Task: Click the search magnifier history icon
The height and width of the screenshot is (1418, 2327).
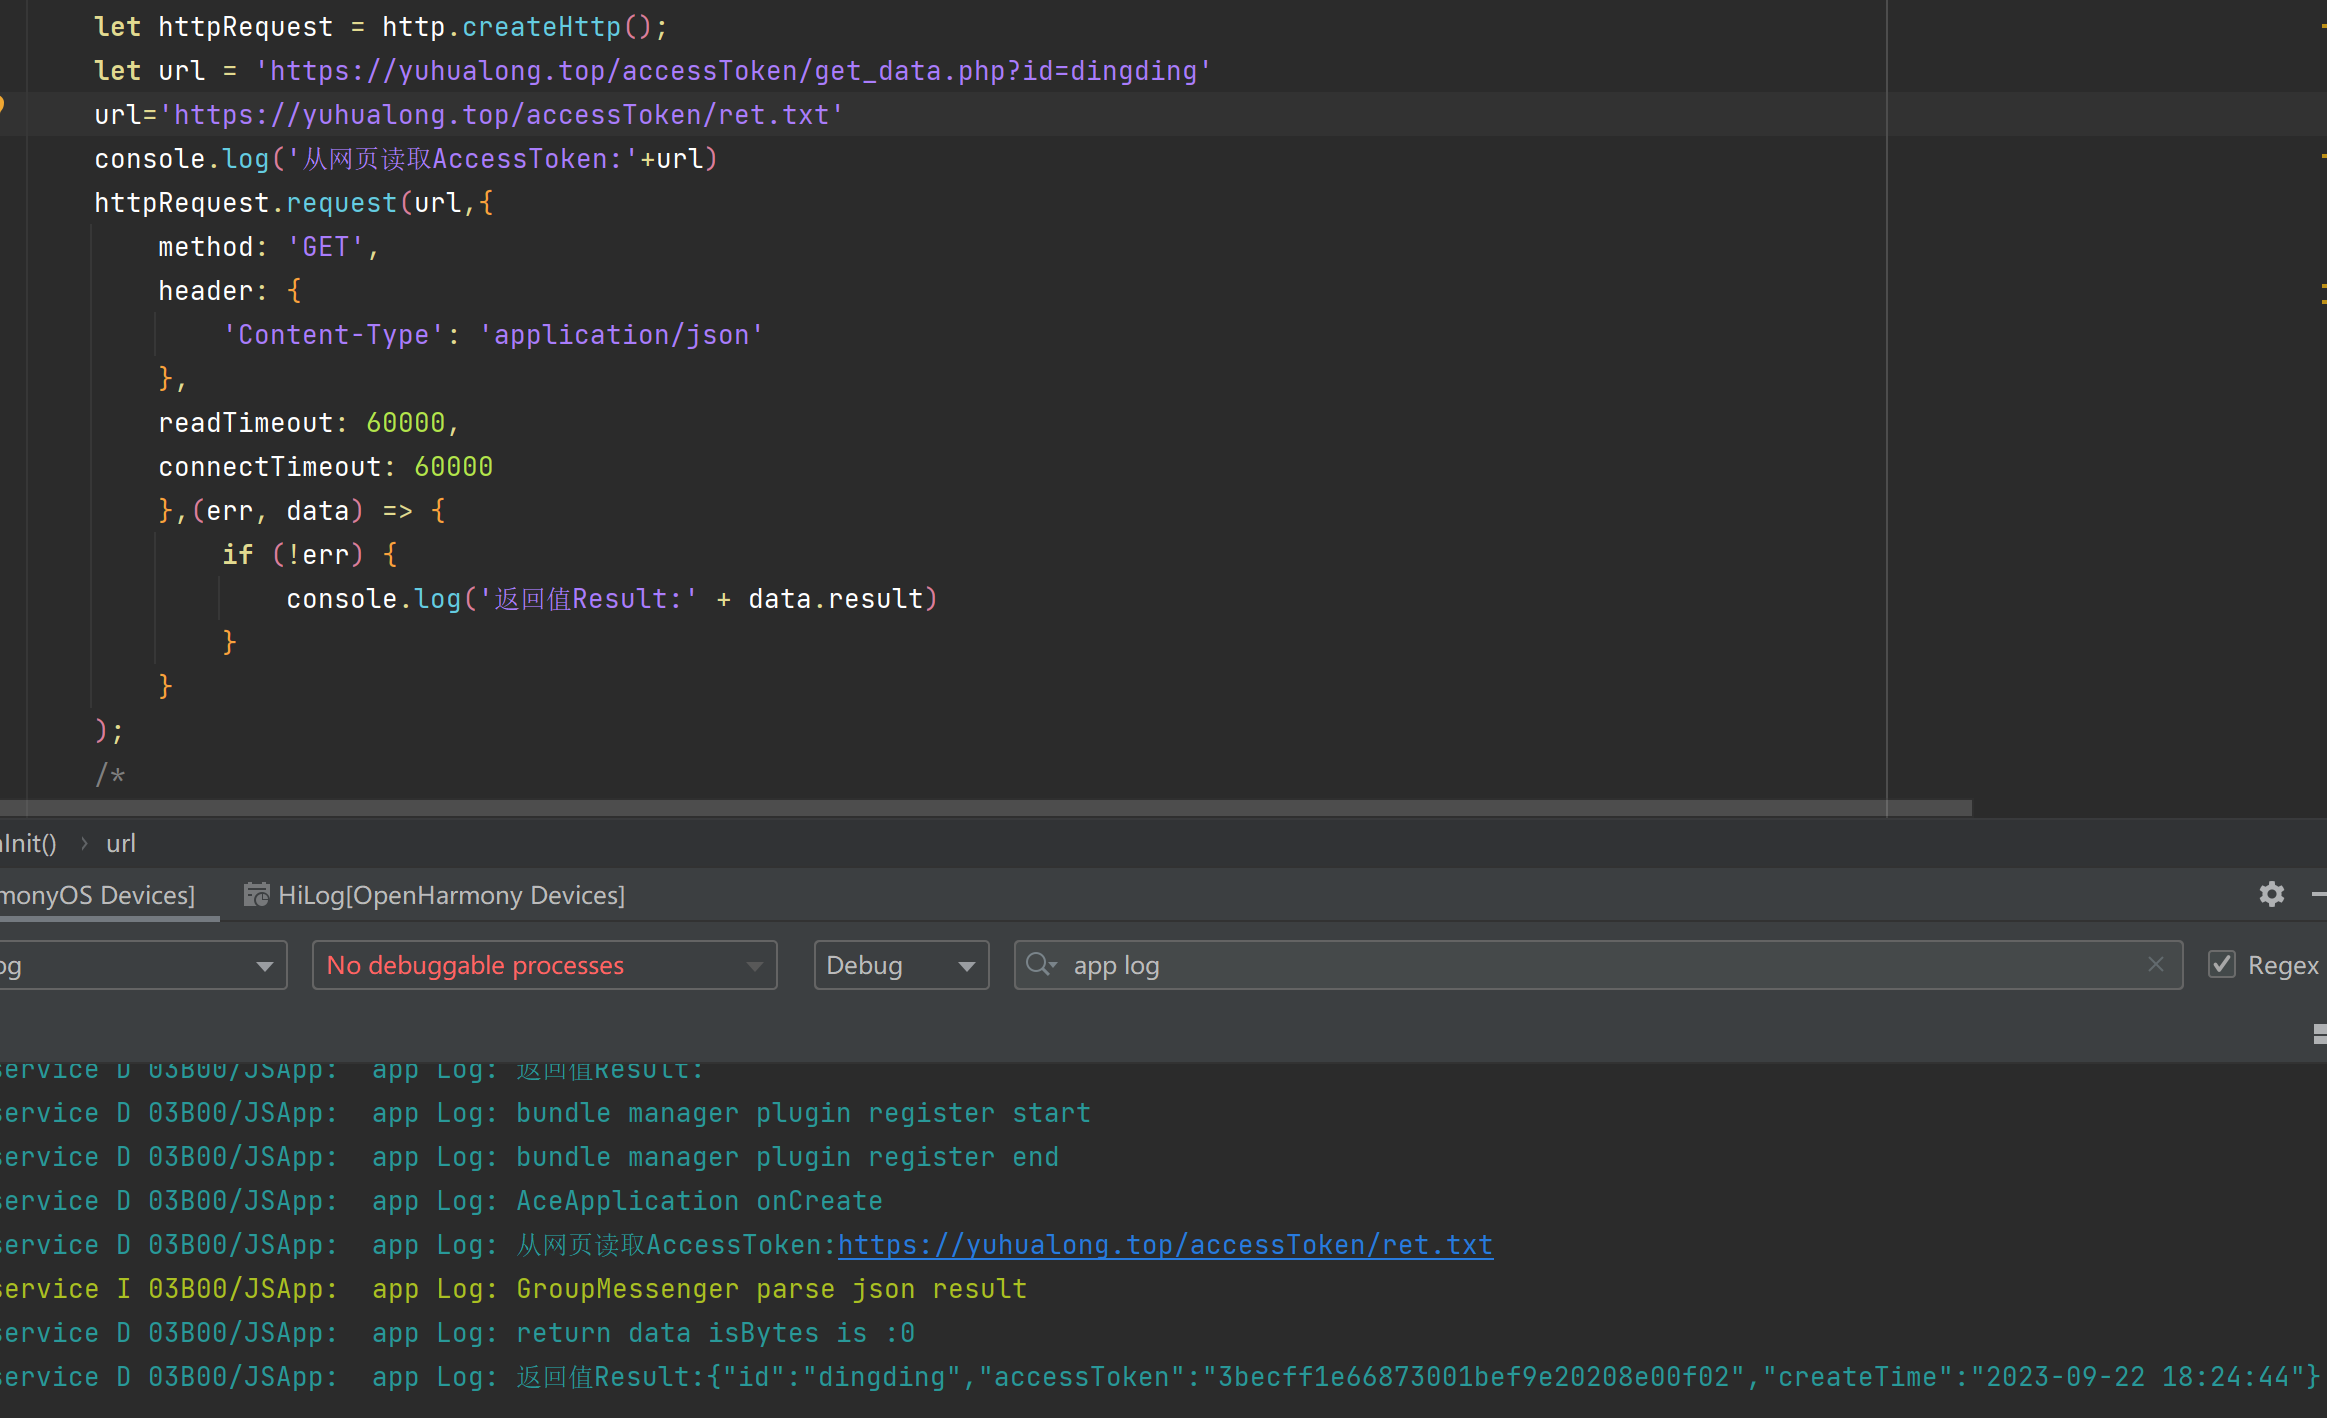Action: point(1041,964)
